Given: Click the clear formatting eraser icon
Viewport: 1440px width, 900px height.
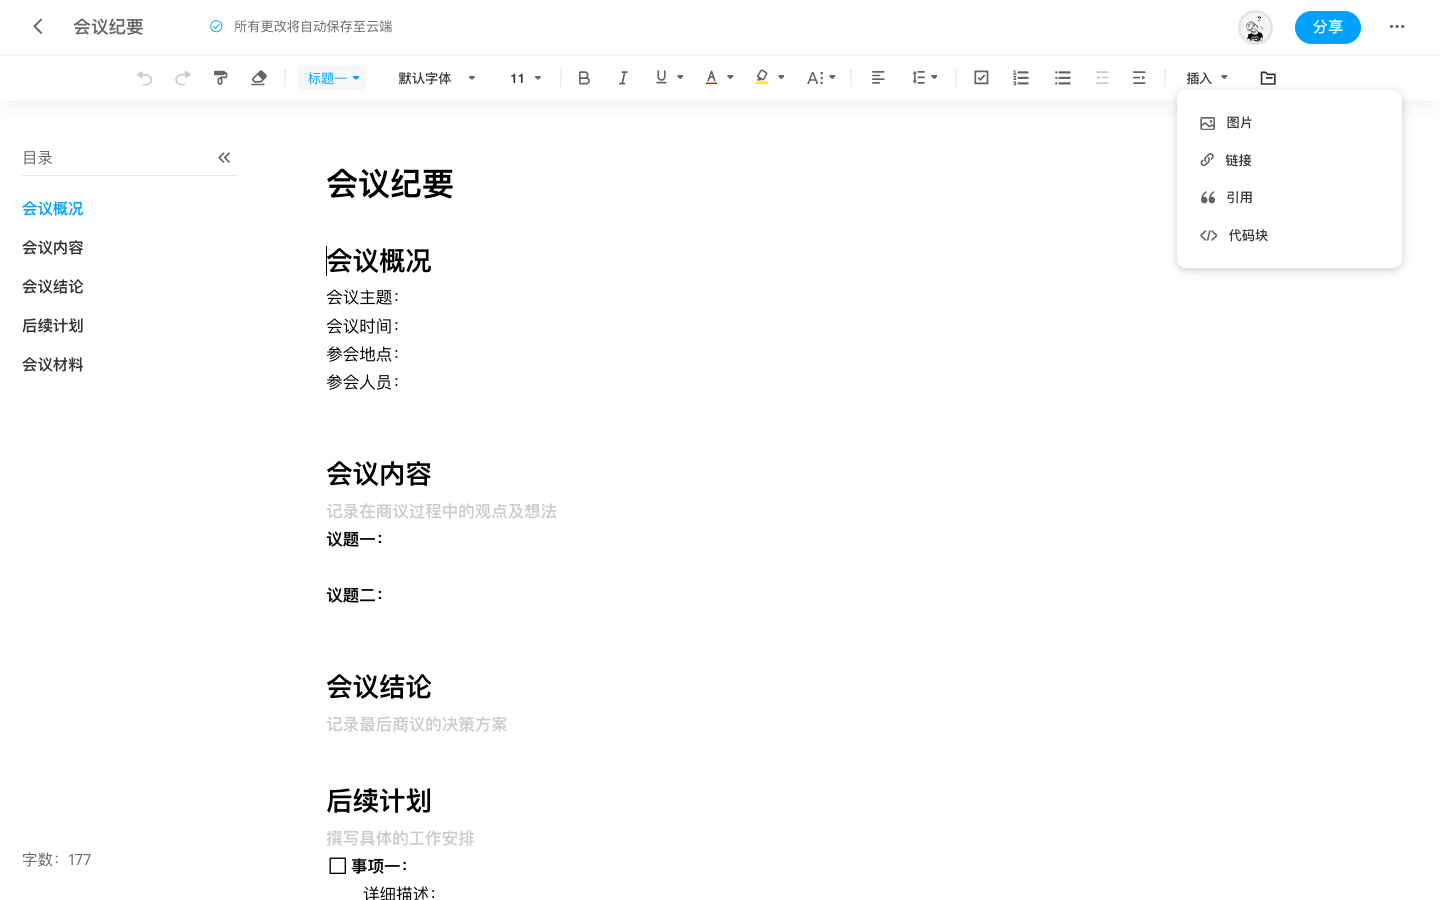Looking at the screenshot, I should 259,77.
